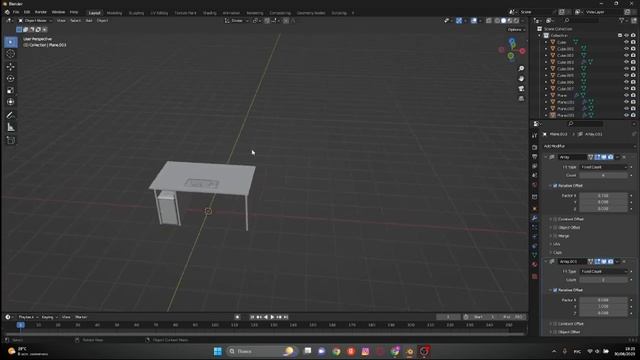Select the Add Cube tool
Image resolution: width=640 pixels, height=360 pixels.
pos(11,140)
